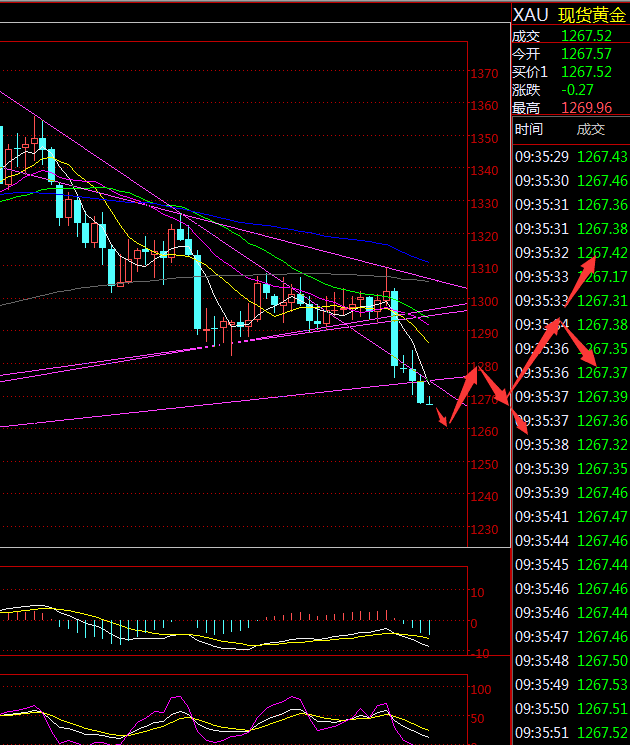Click the -10 label on the MACD axis
The height and width of the screenshot is (745, 630).
[x=480, y=654]
